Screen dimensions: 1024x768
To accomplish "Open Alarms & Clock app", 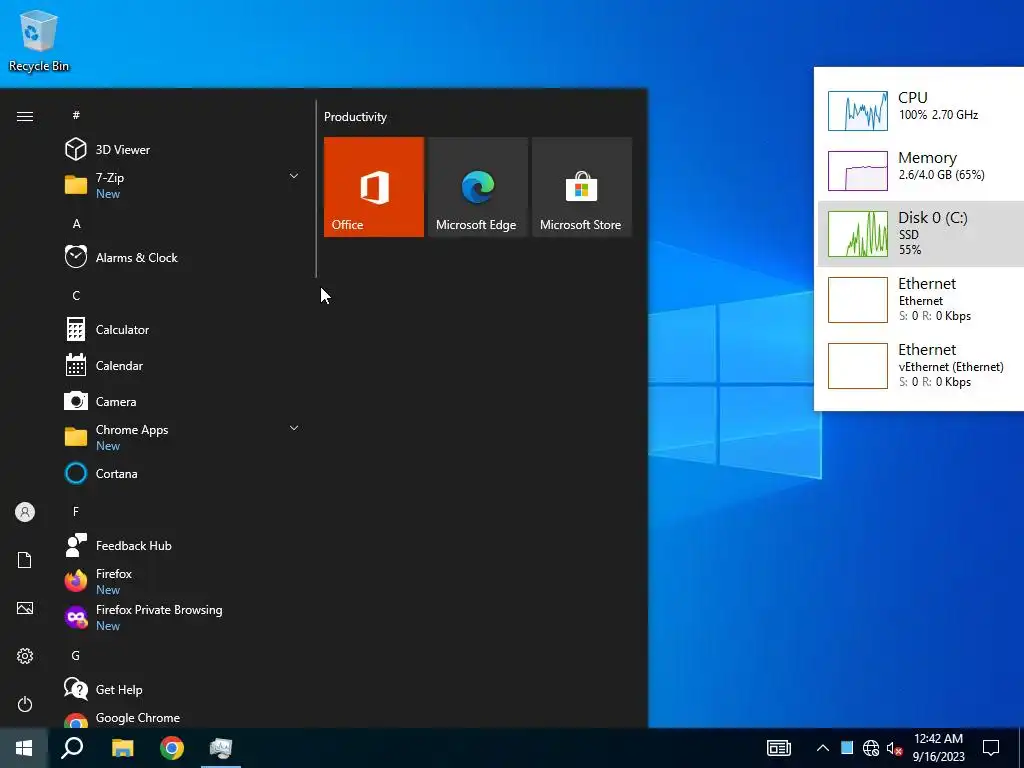I will click(183, 257).
